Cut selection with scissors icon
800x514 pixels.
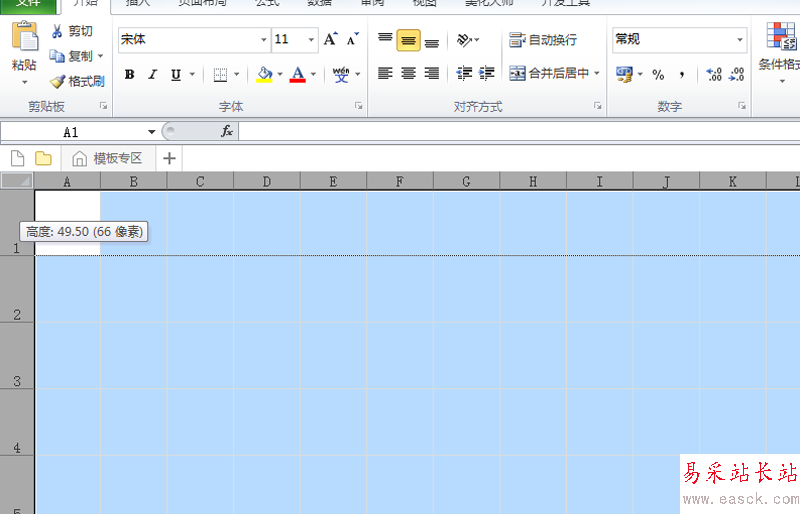click(57, 32)
